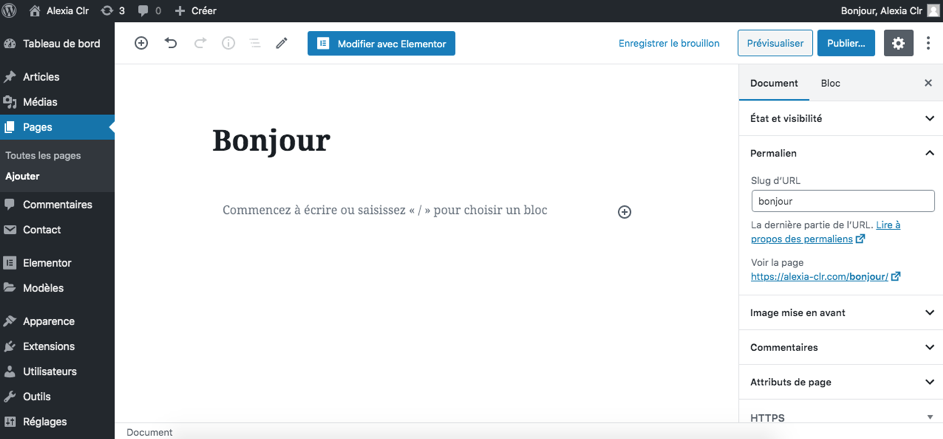Add a block with the toolbar plus icon
943x439 pixels.
point(141,43)
